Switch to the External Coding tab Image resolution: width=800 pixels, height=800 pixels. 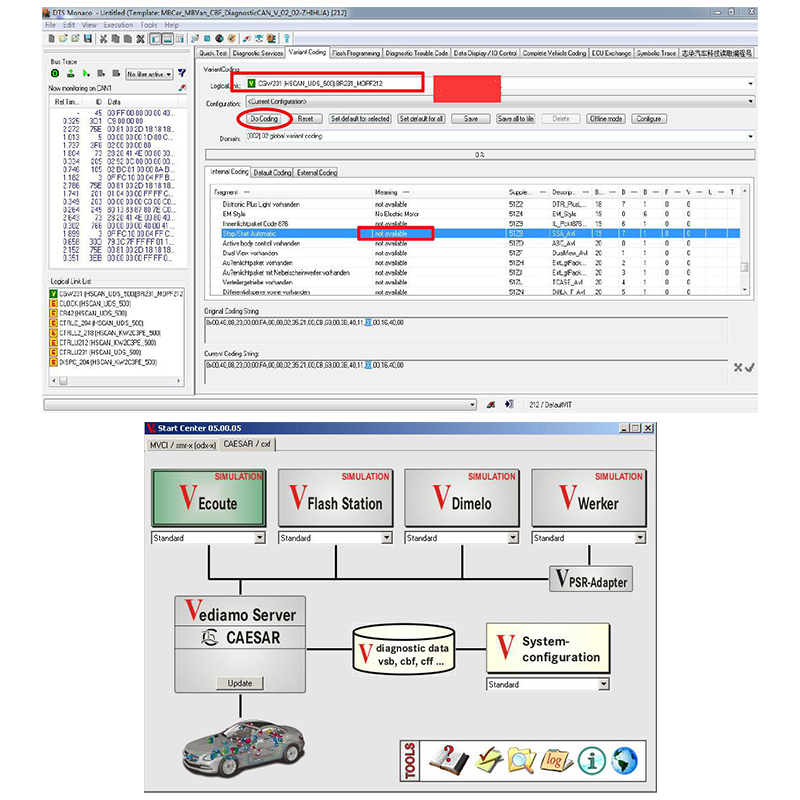coord(317,172)
